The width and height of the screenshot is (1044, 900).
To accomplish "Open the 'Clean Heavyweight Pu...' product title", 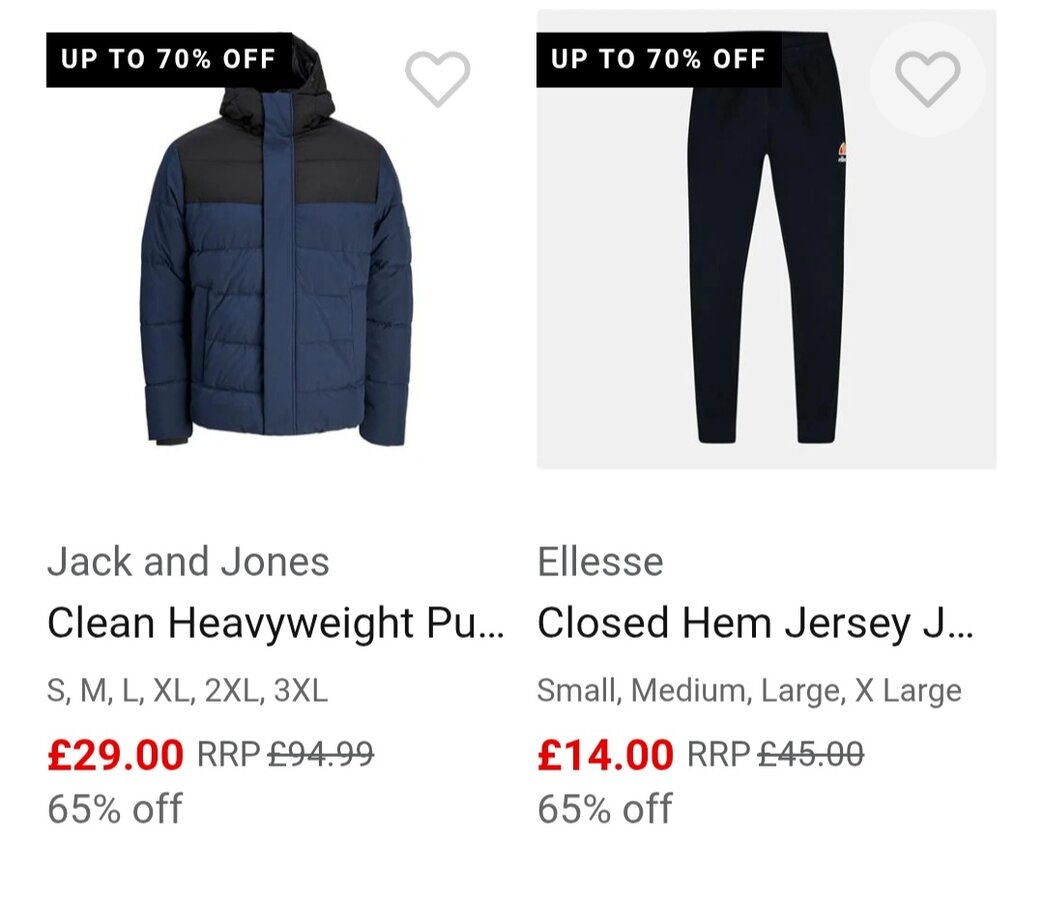I will tap(275, 623).
